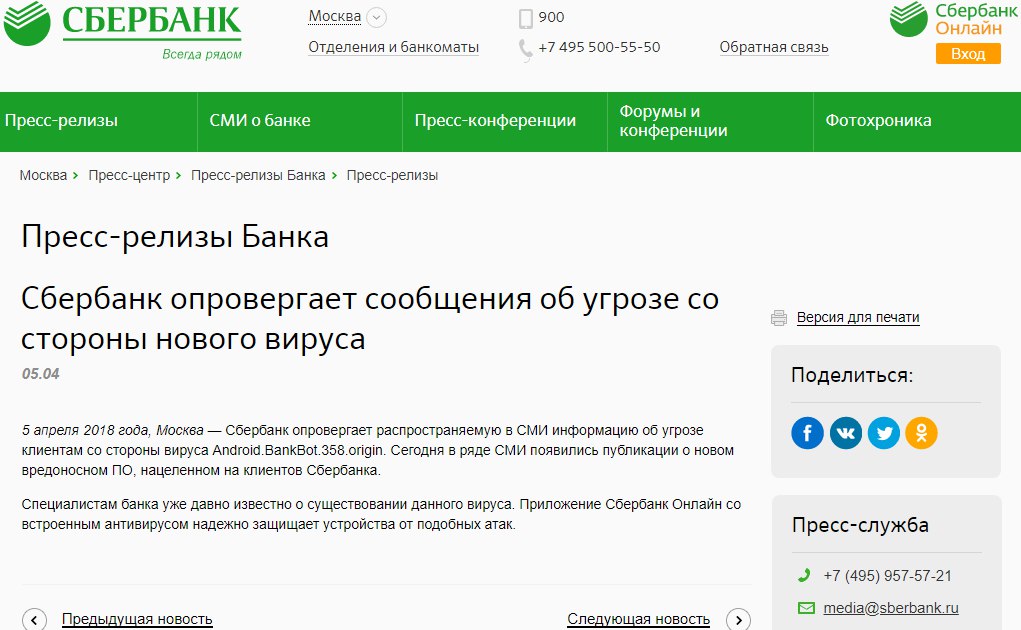Click the slogan Всегда рядом
This screenshot has height=630, width=1021.
point(202,55)
